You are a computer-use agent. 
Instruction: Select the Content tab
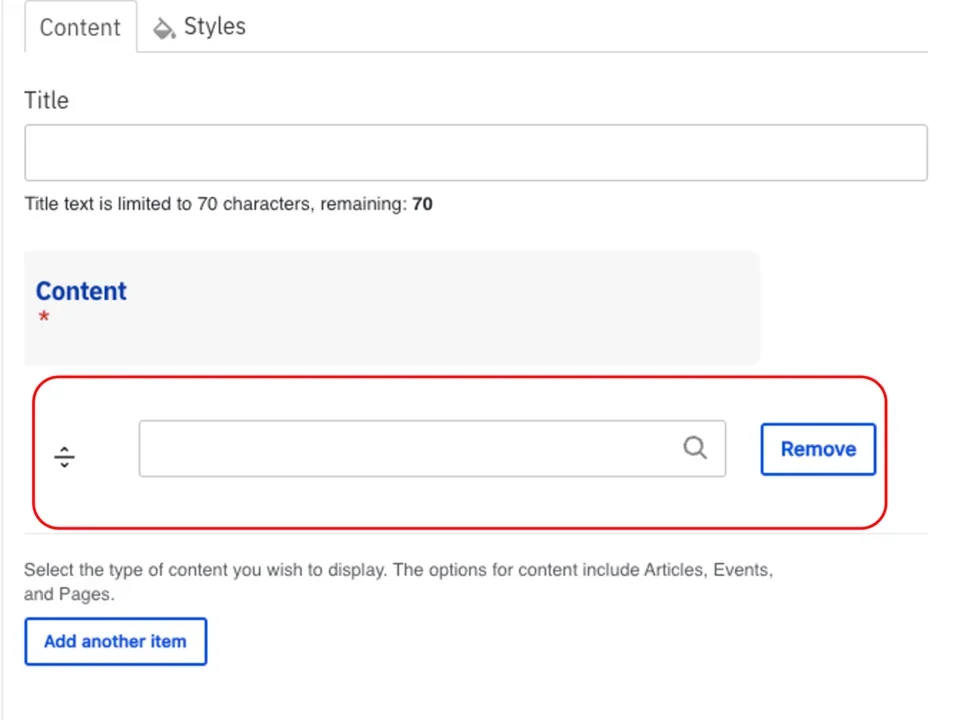(80, 27)
